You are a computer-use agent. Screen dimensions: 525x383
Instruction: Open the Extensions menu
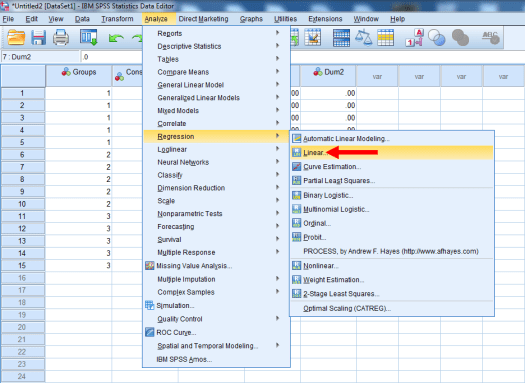pos(325,19)
